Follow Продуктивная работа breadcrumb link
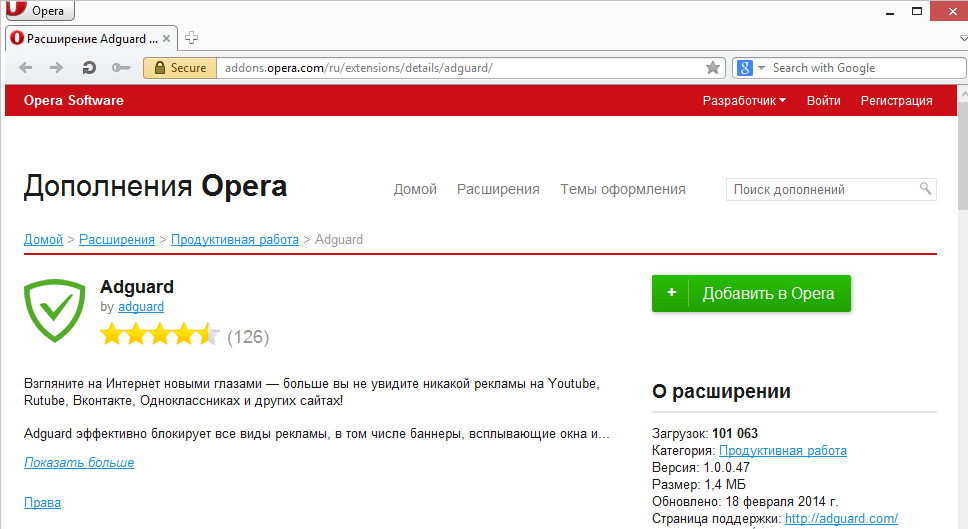The image size is (968, 529). click(x=235, y=240)
